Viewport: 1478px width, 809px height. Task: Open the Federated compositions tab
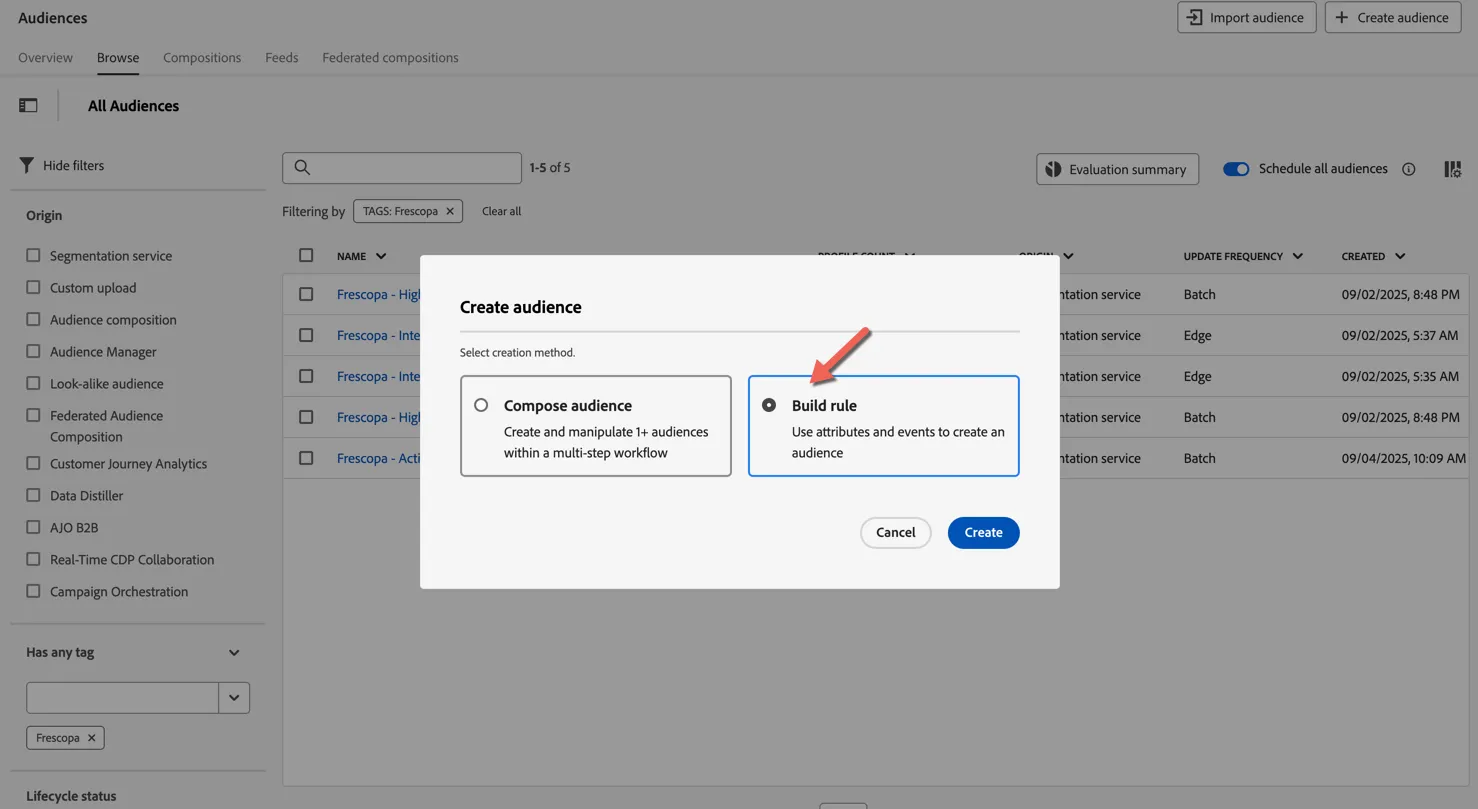point(390,57)
